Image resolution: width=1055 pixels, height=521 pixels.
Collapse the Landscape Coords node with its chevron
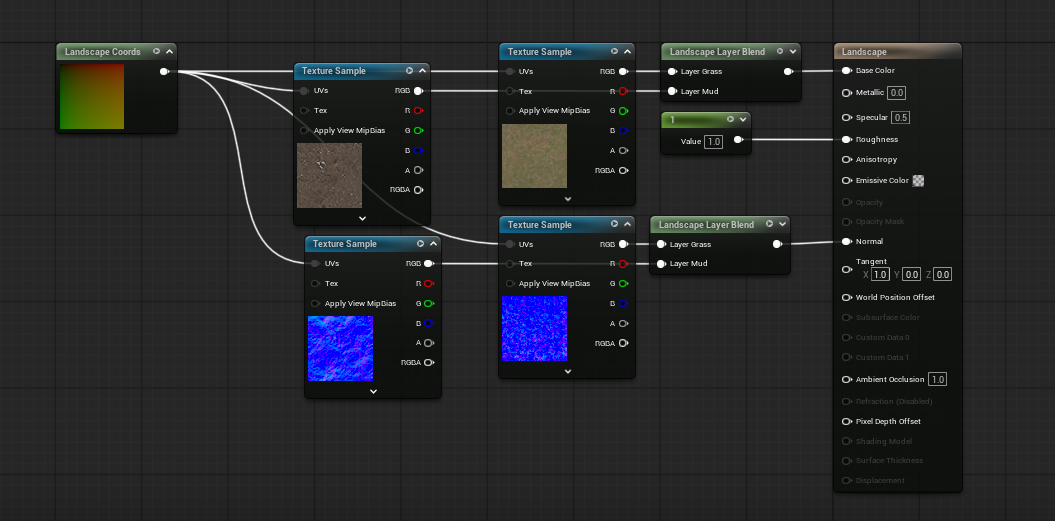(x=169, y=51)
